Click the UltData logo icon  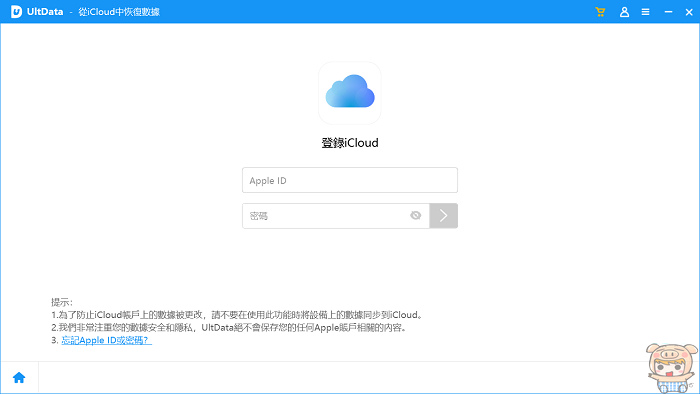[x=16, y=12]
